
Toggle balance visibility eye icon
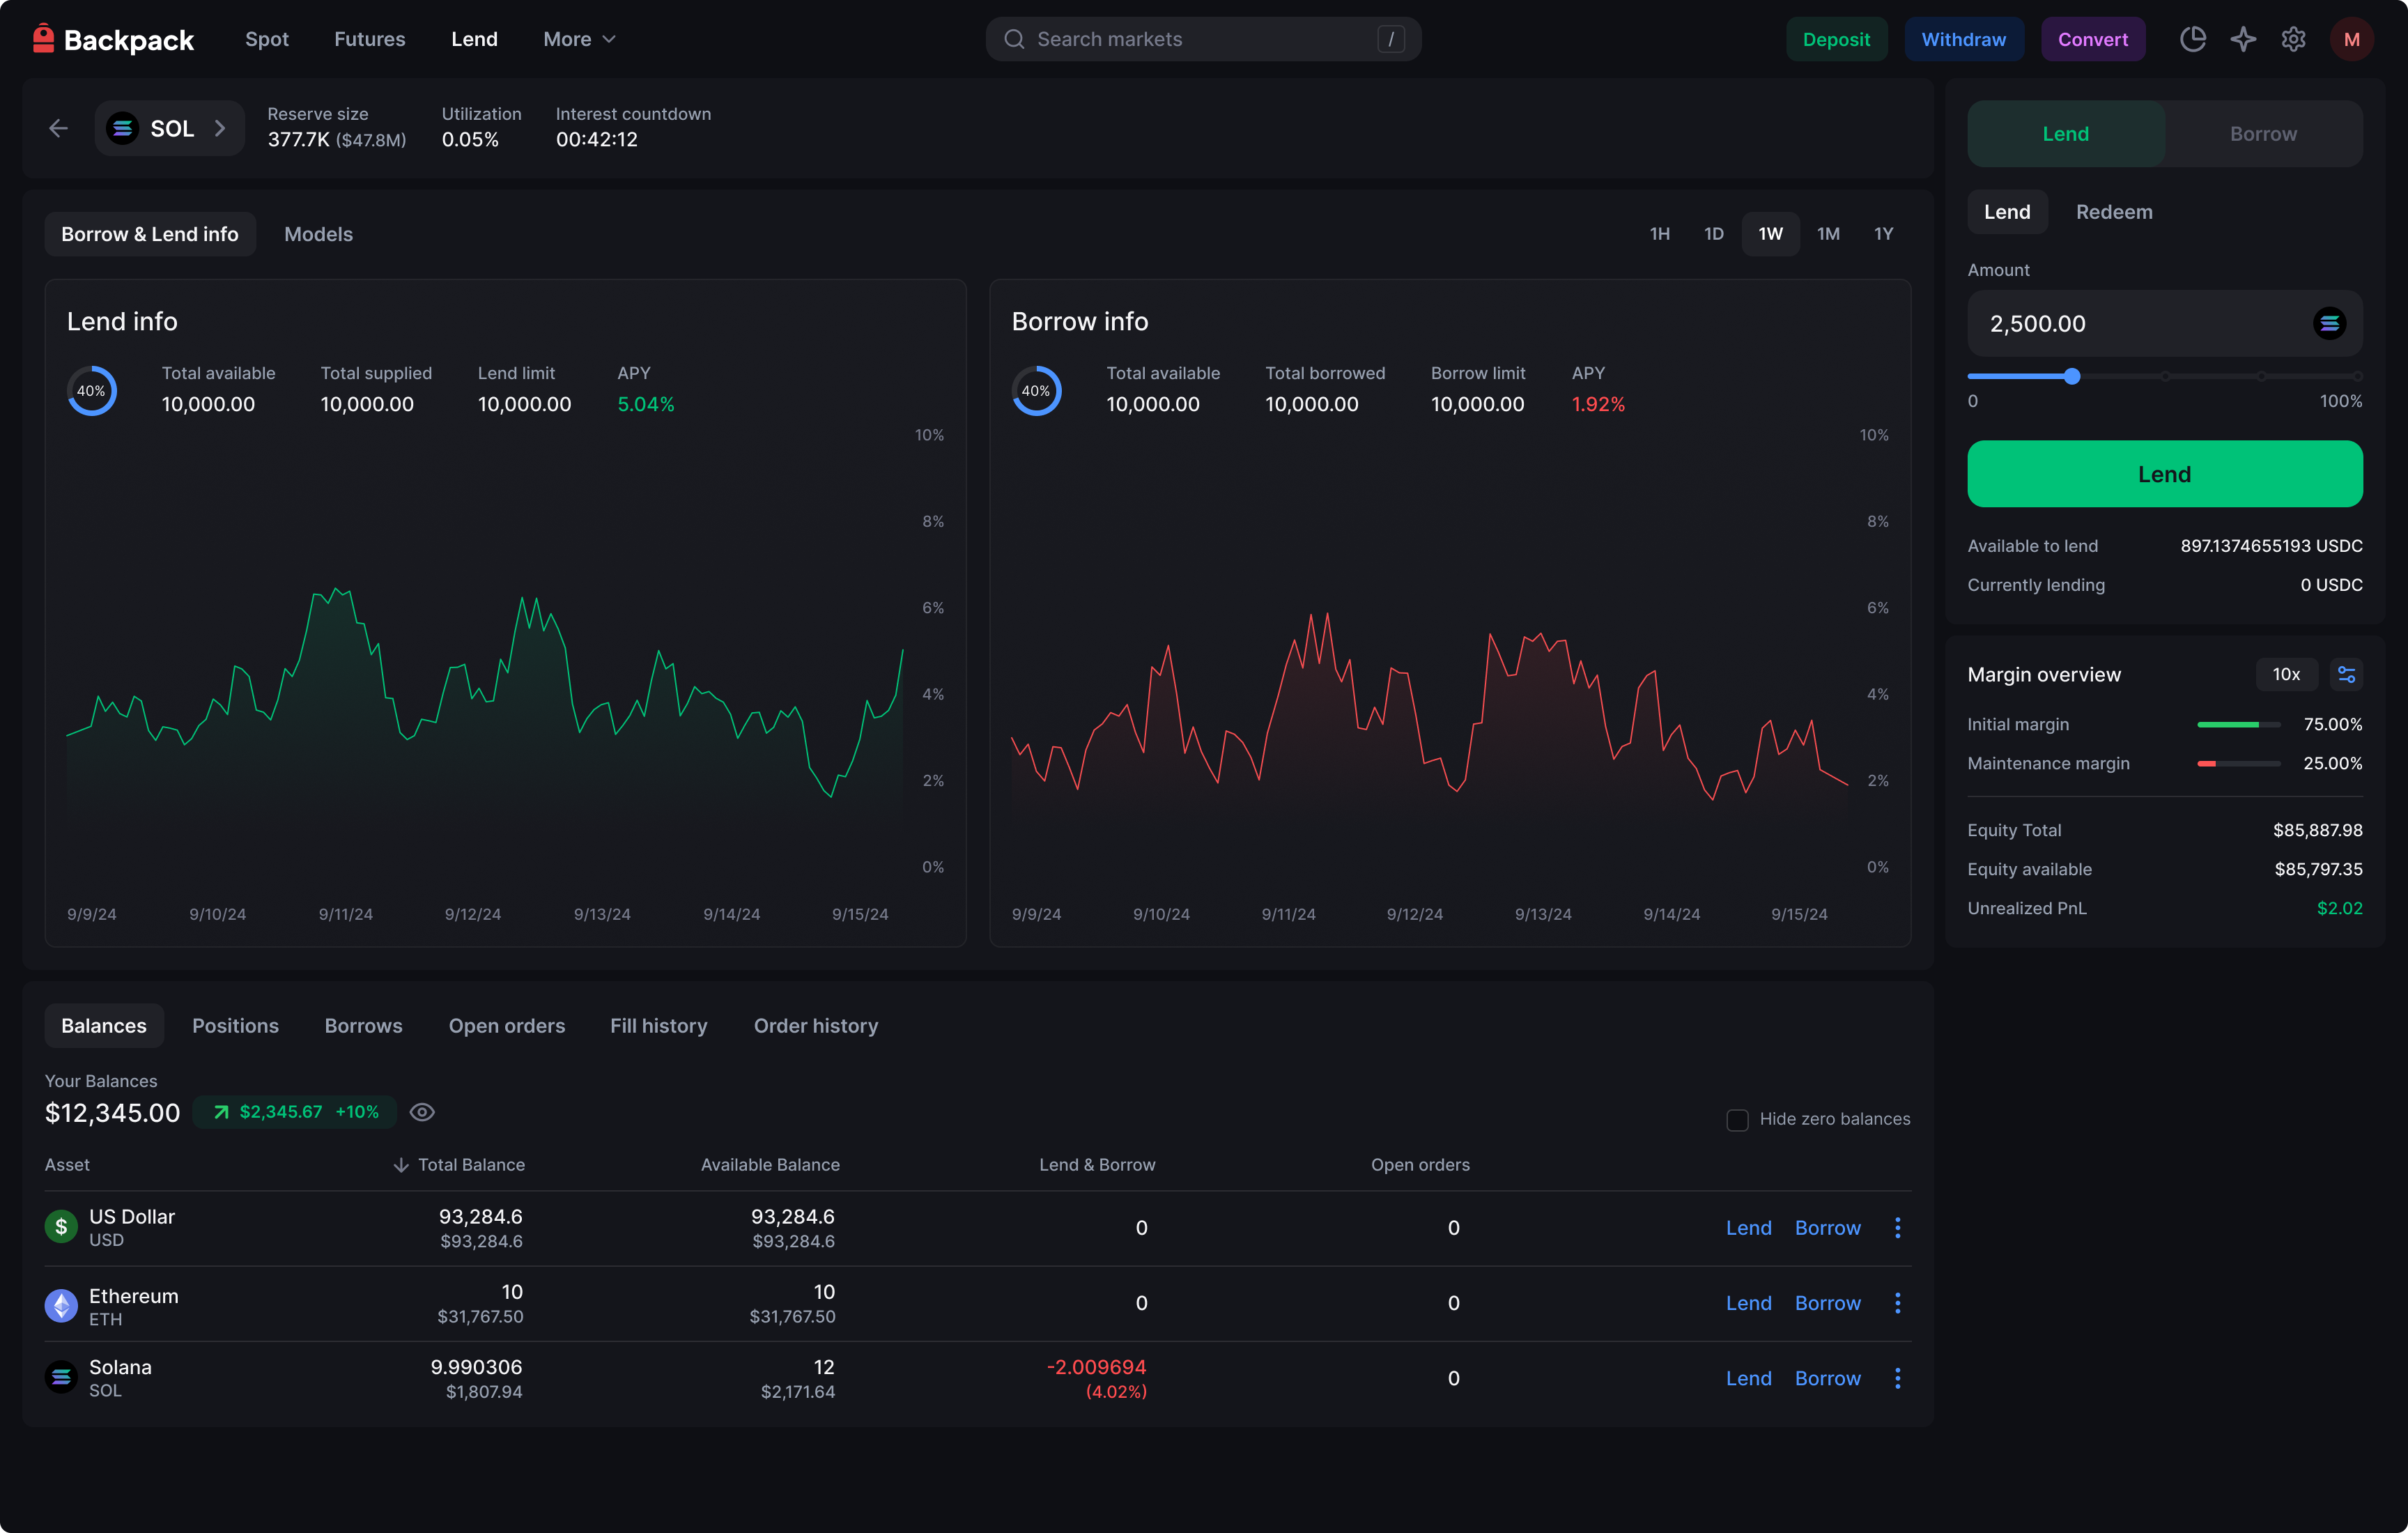point(422,1112)
